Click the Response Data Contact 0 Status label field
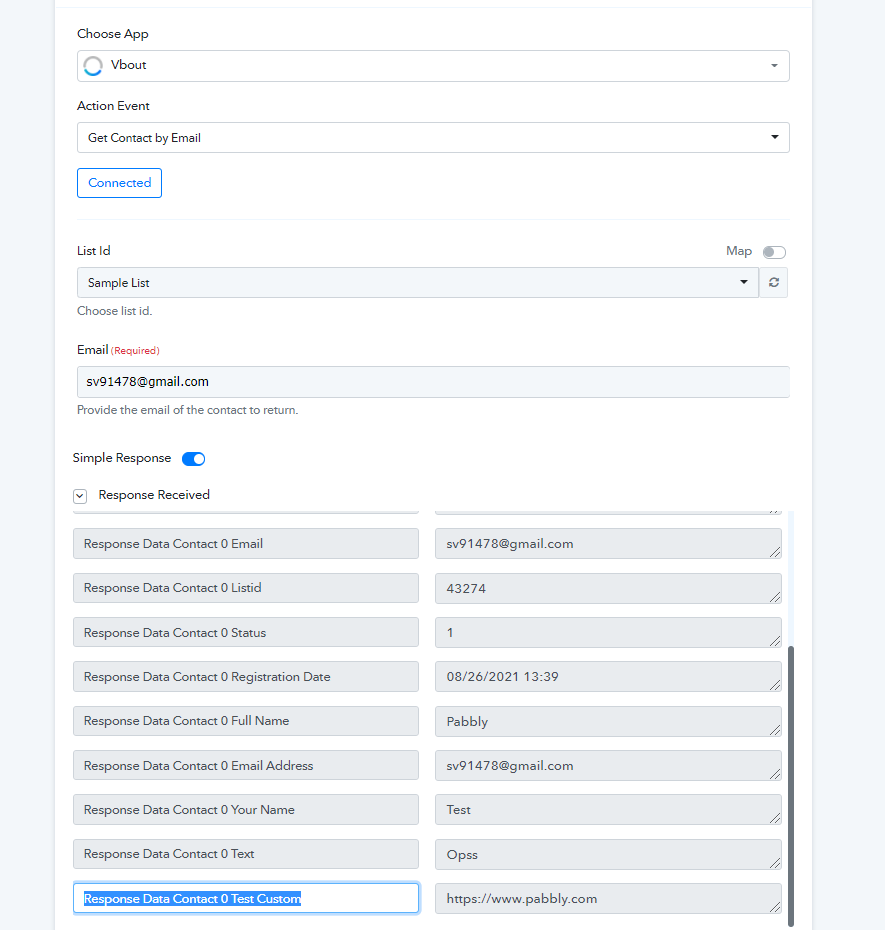Viewport: 885px width, 930px height. pos(246,632)
